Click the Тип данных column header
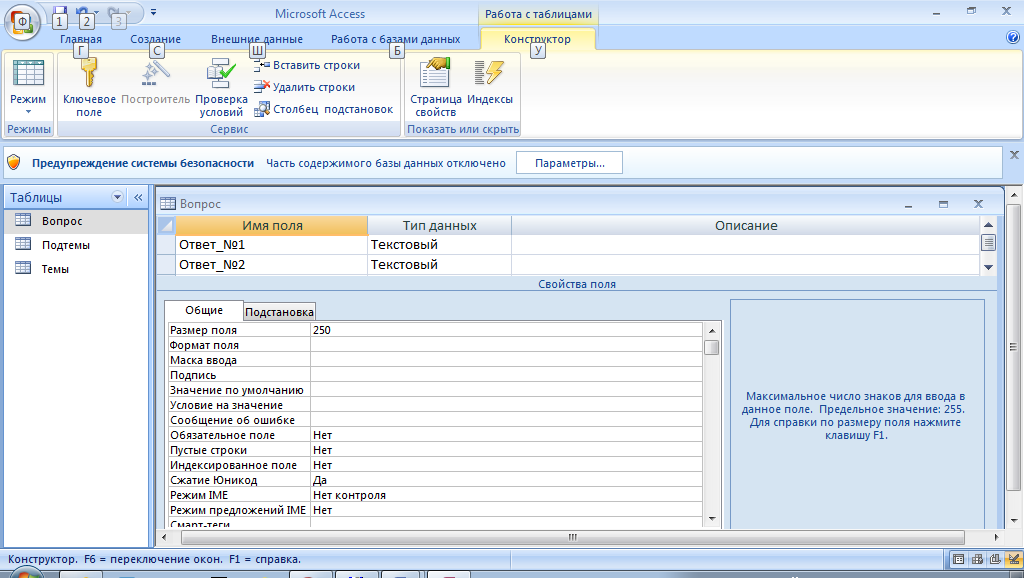This screenshot has height=578, width=1024. coord(440,226)
